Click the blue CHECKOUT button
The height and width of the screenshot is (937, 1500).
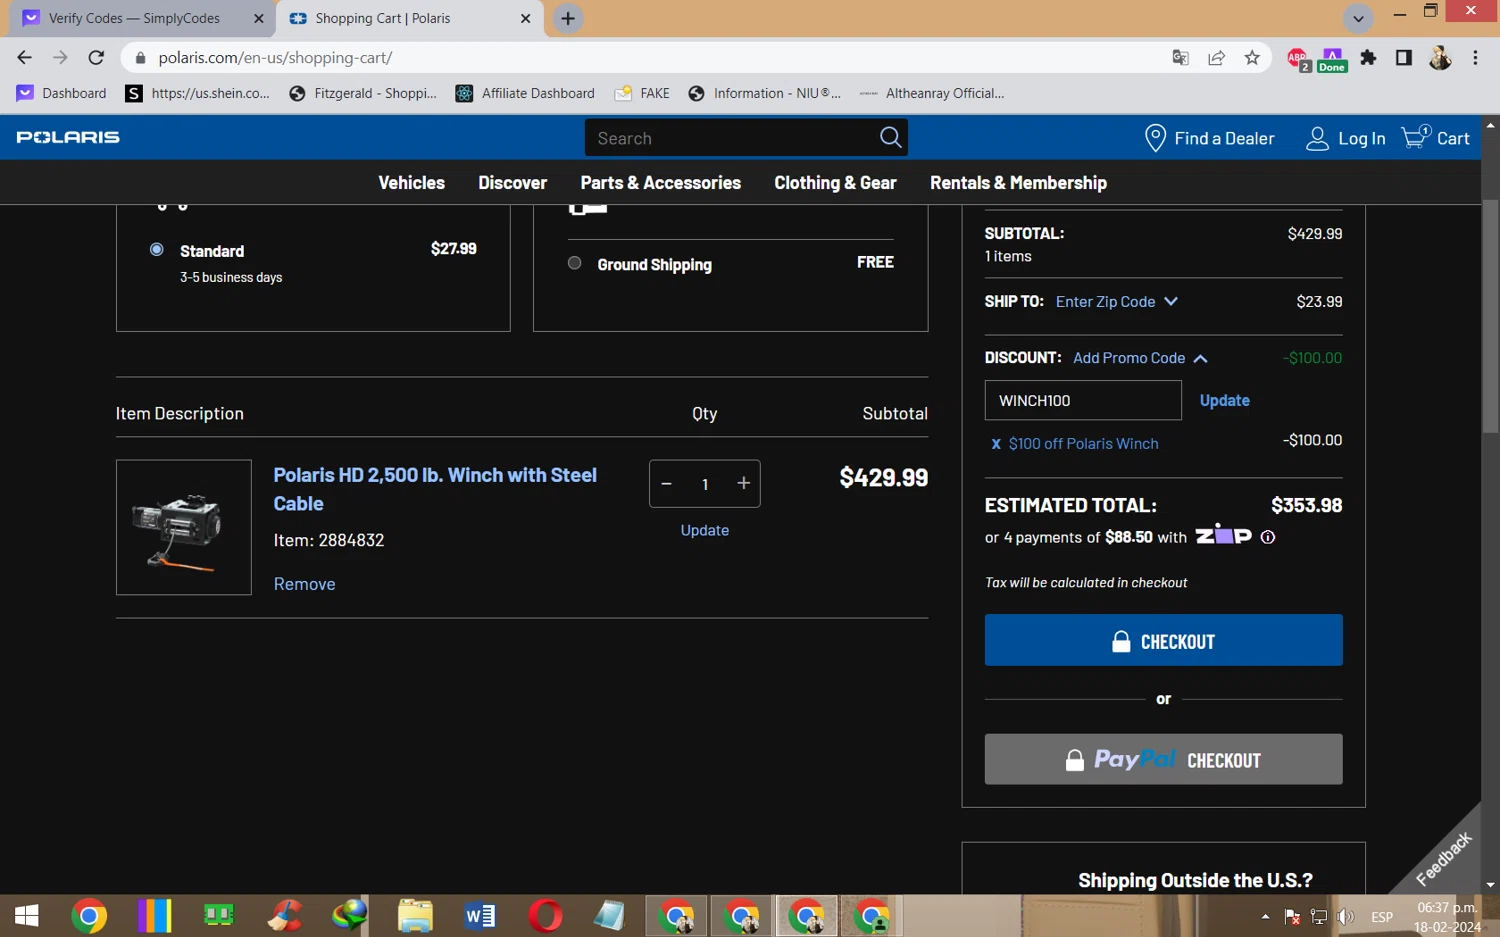[x=1163, y=640]
